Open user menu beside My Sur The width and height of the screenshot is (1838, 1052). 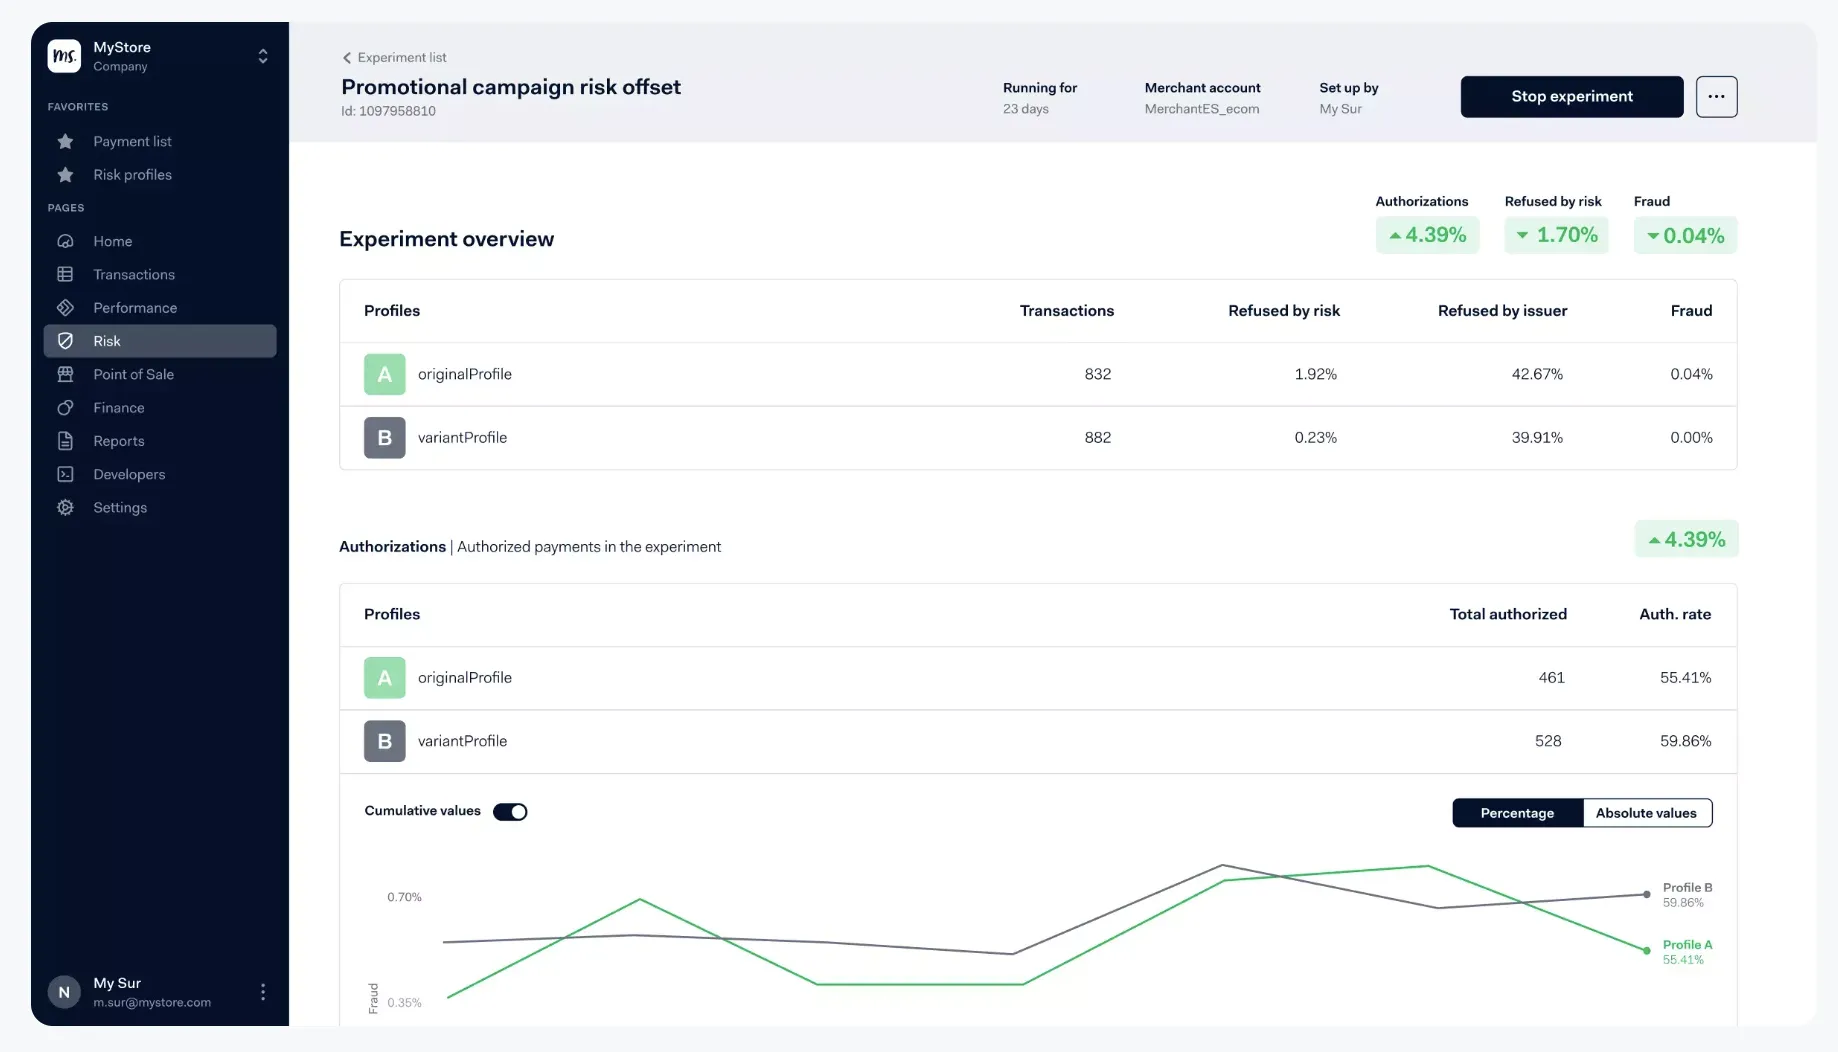(263, 992)
